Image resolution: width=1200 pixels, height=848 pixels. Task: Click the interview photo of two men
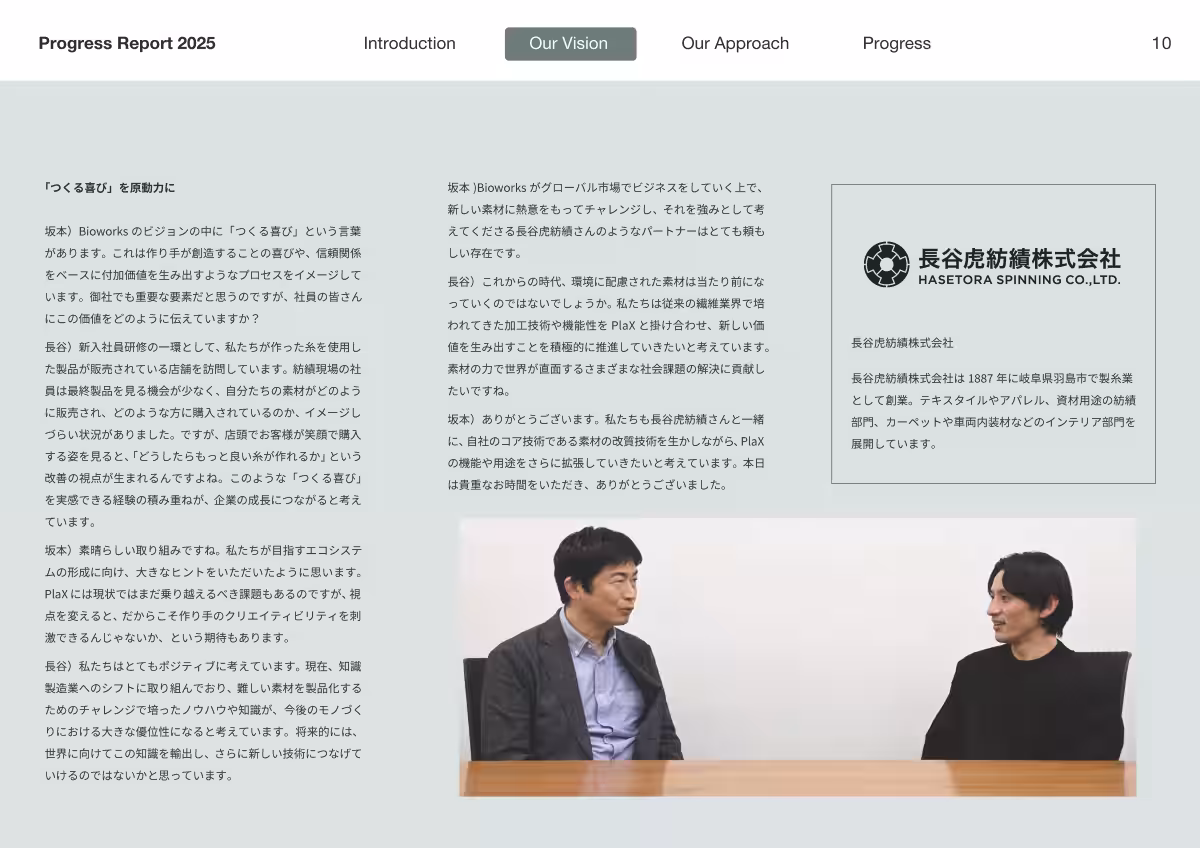tap(797, 655)
